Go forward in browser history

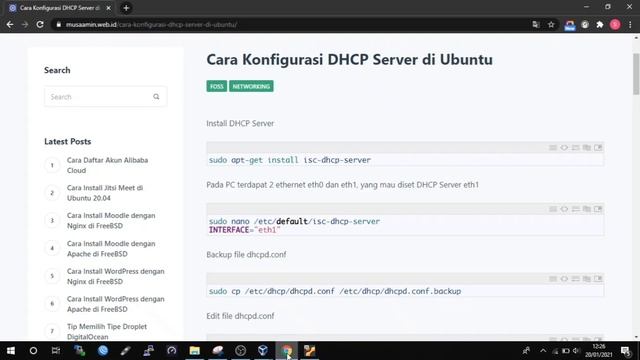[25, 24]
